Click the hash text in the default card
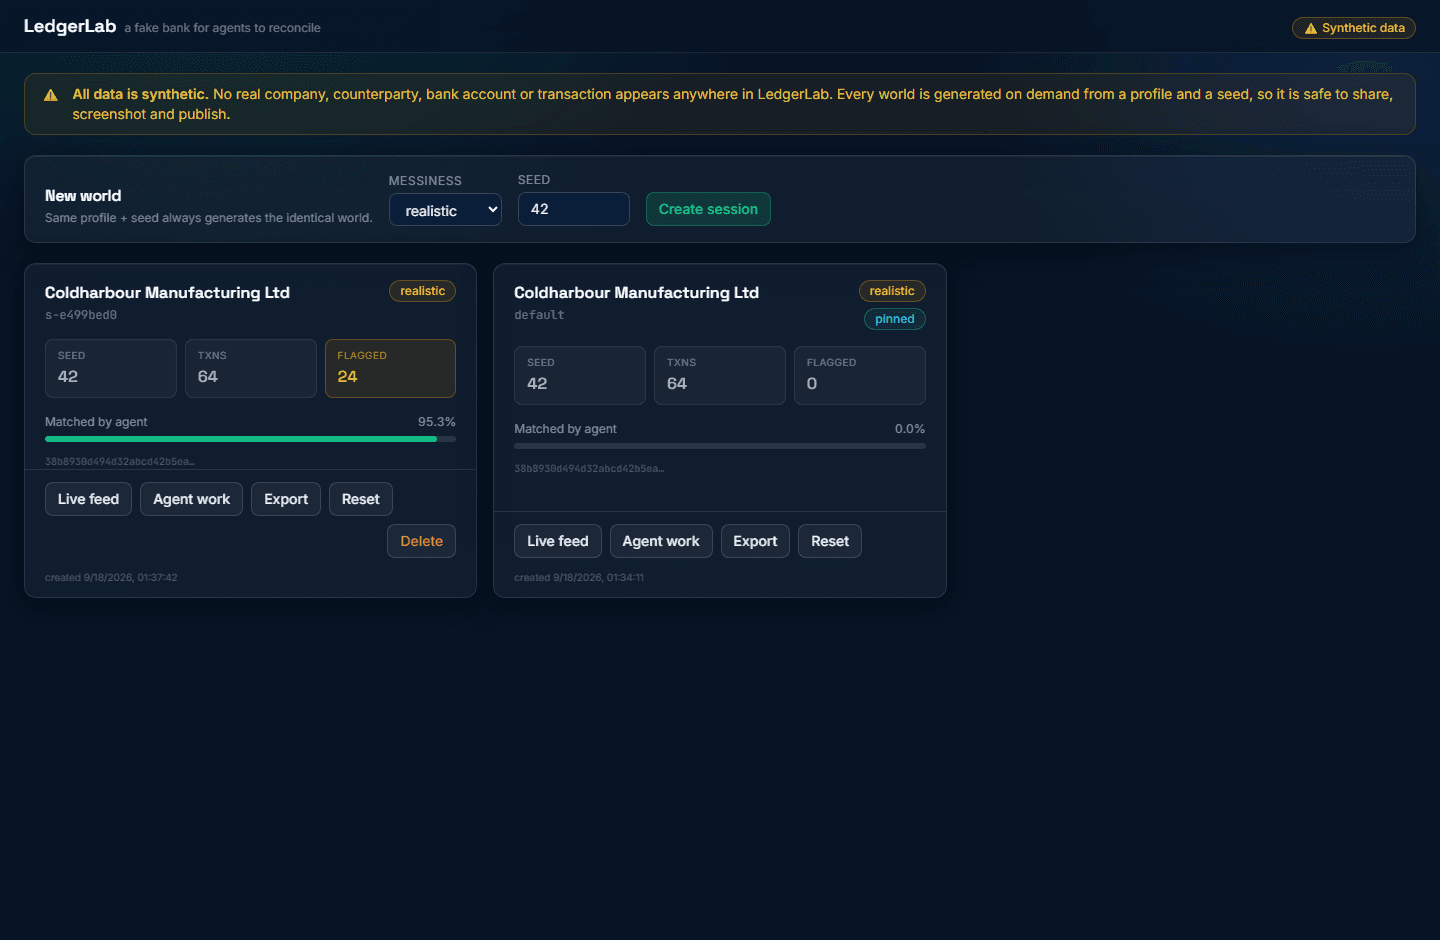The image size is (1440, 940). tap(589, 469)
